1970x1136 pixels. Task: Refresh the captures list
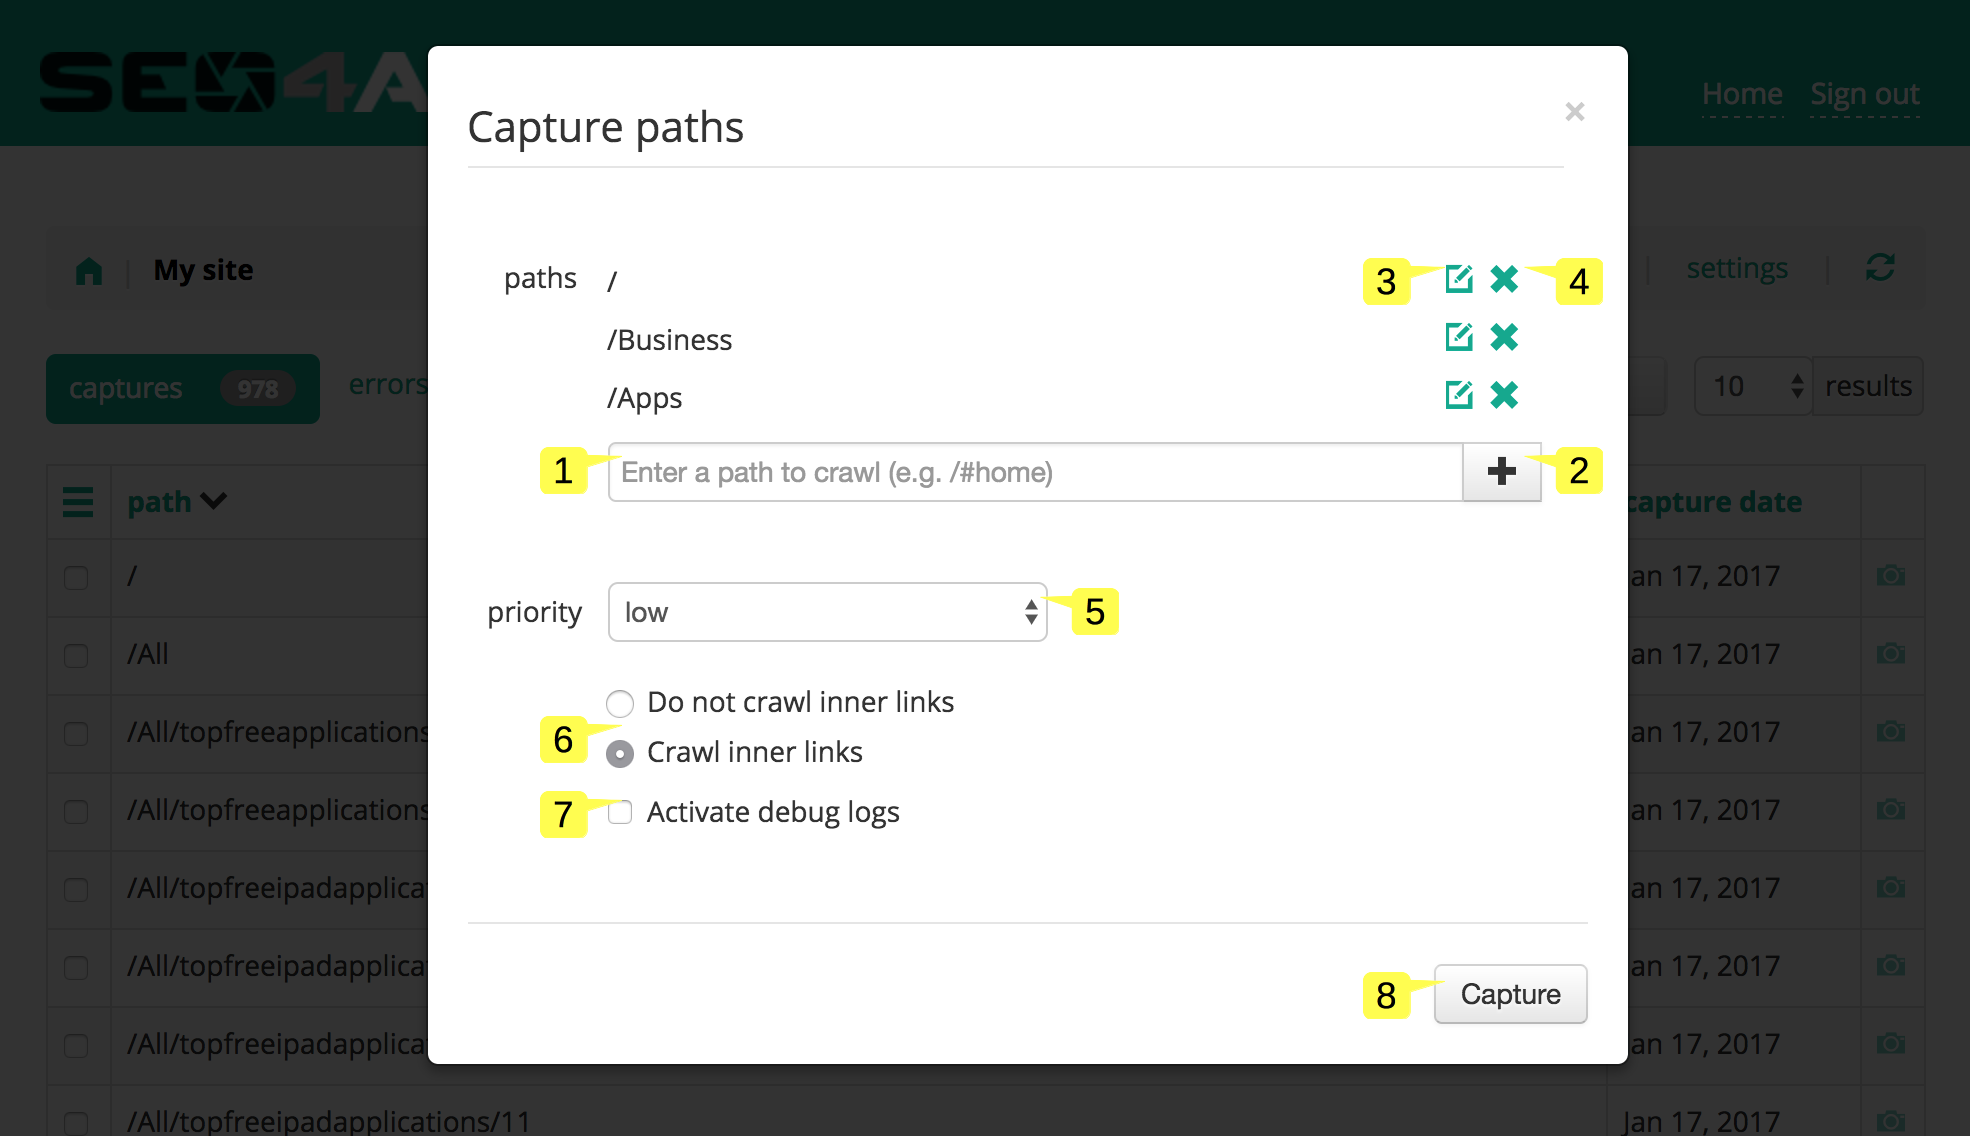(1881, 268)
